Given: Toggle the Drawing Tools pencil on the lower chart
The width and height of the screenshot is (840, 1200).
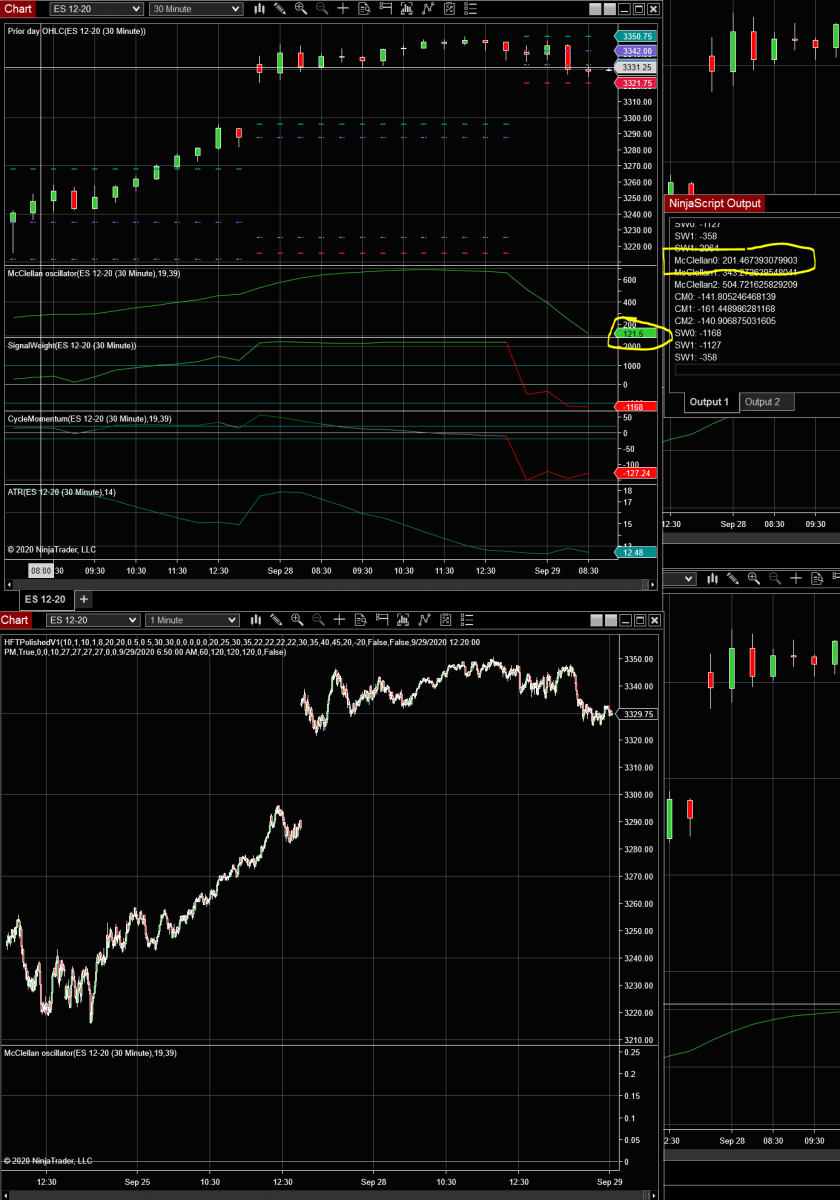Looking at the screenshot, I should coord(274,620).
